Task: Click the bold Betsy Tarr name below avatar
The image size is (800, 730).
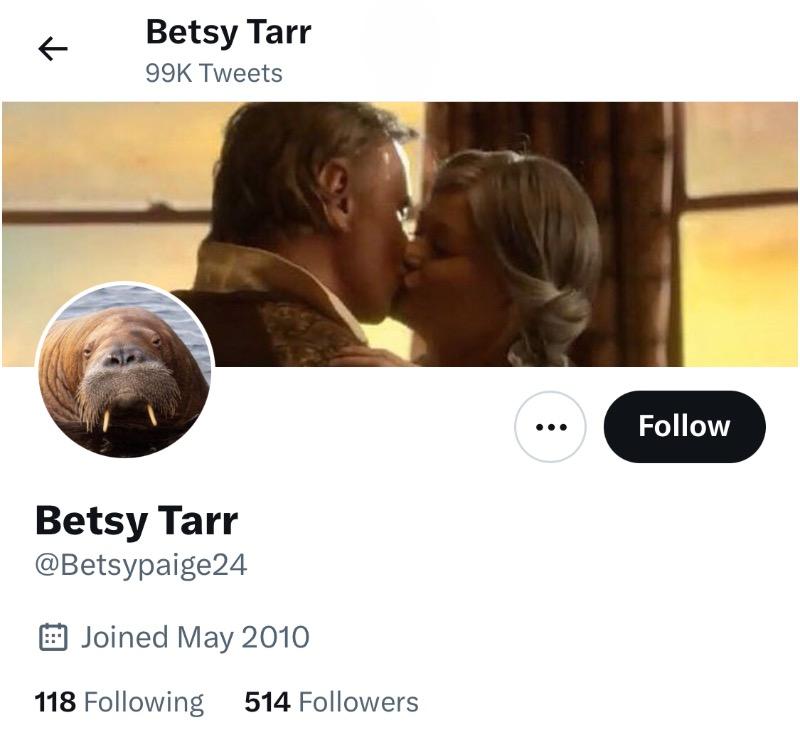Action: coord(136,521)
